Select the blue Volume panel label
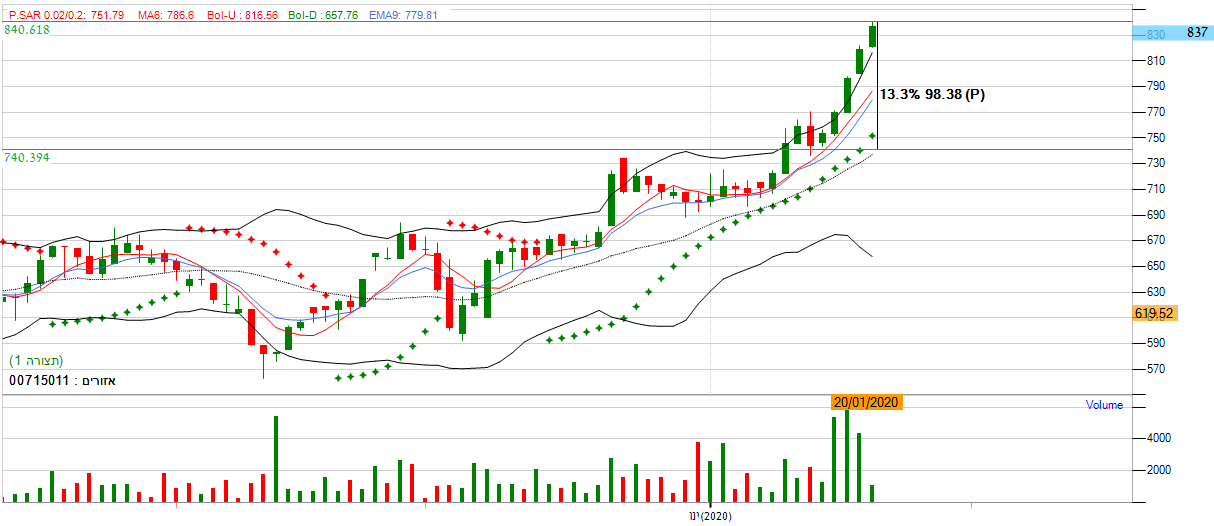Viewport: 1214px width, 526px height. [x=1104, y=405]
